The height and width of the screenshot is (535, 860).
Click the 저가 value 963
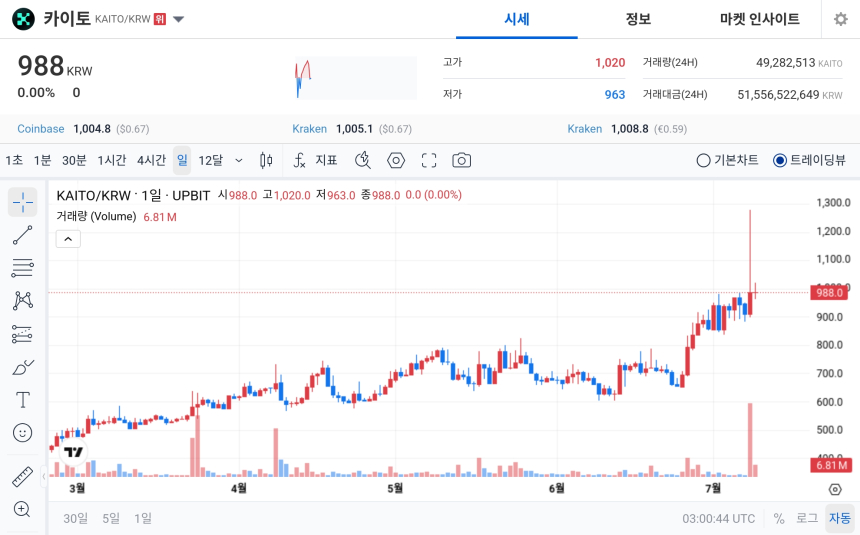coord(615,94)
